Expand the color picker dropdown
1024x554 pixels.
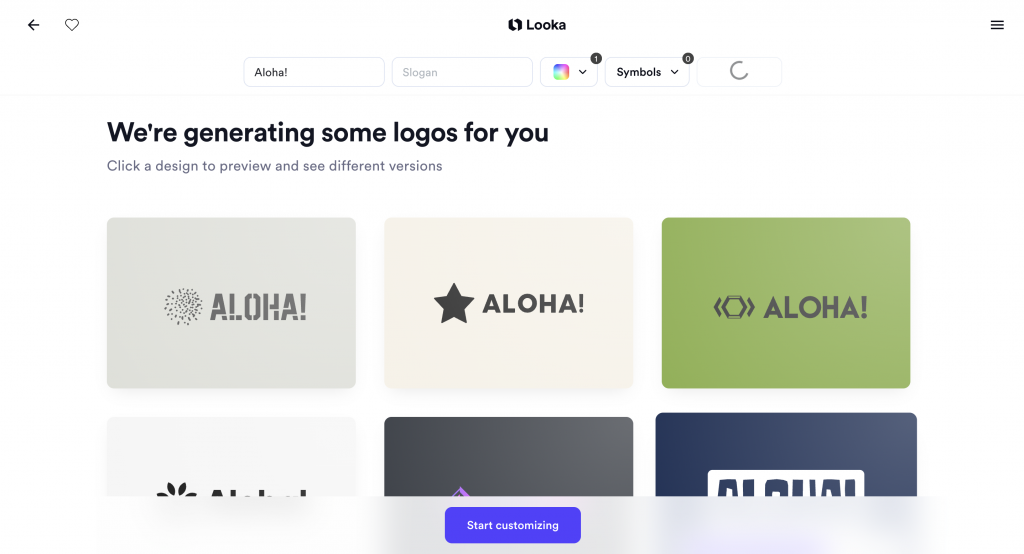(569, 72)
